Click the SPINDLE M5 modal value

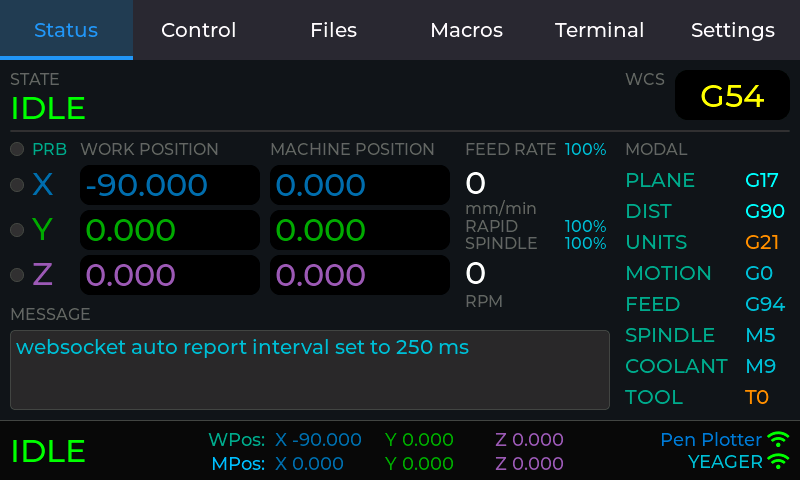[760, 335]
